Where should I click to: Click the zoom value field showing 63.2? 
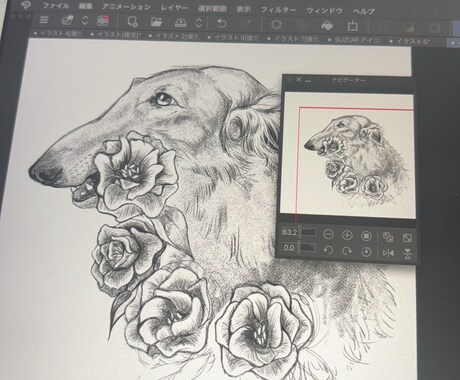[289, 232]
